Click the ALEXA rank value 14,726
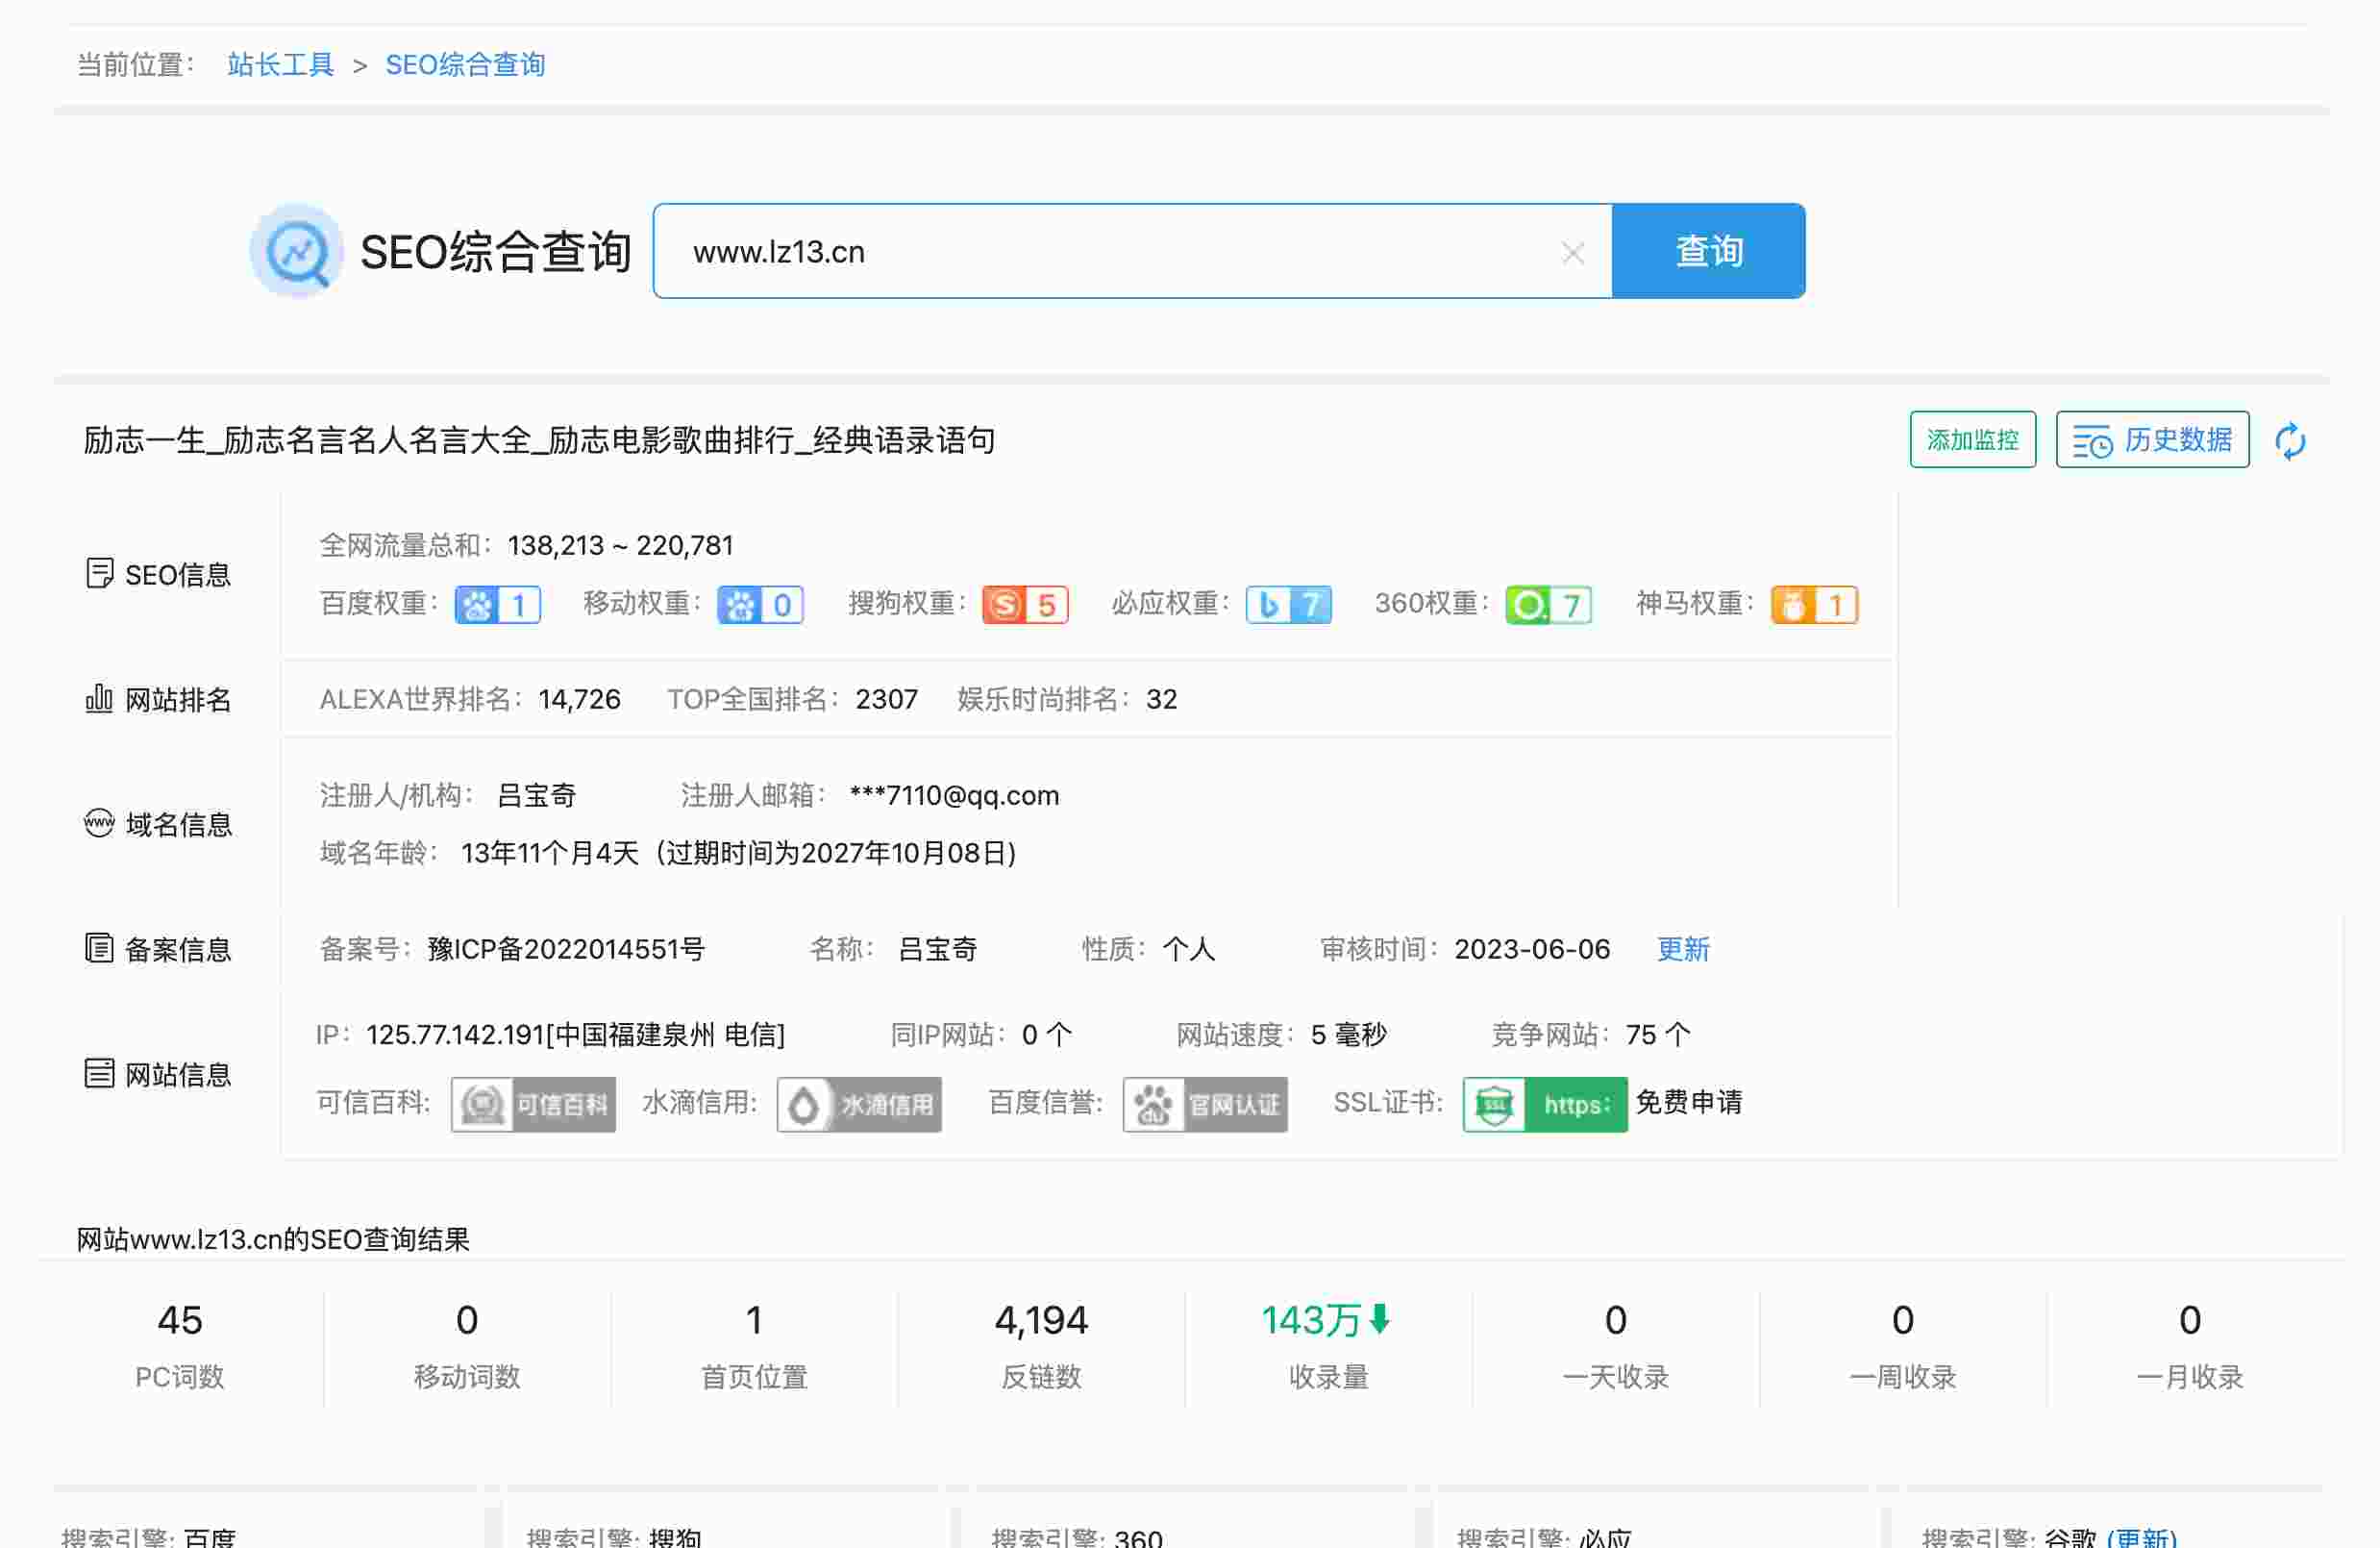This screenshot has width=2380, height=1548. tap(579, 699)
